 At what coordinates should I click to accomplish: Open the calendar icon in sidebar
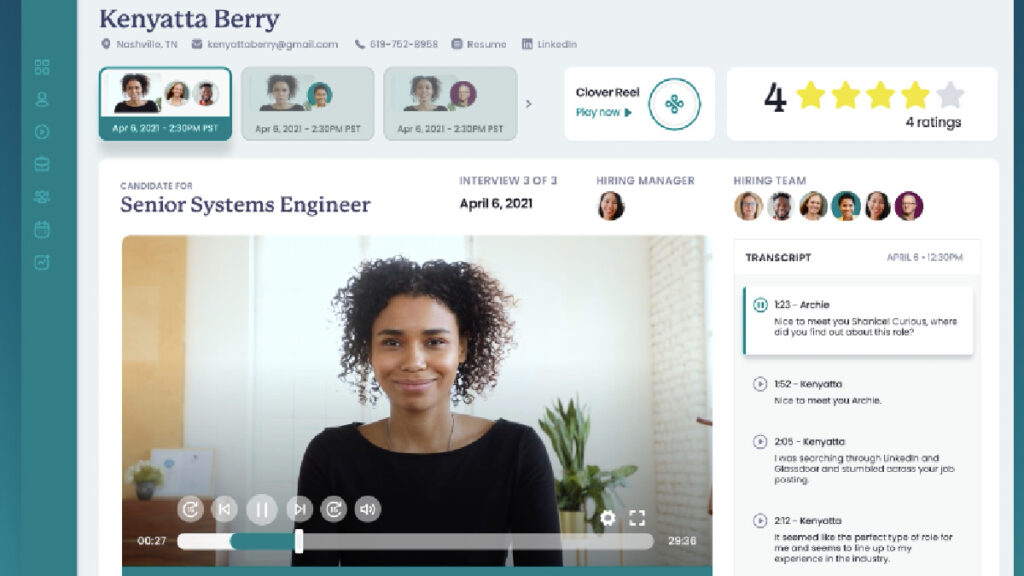pyautogui.click(x=42, y=229)
